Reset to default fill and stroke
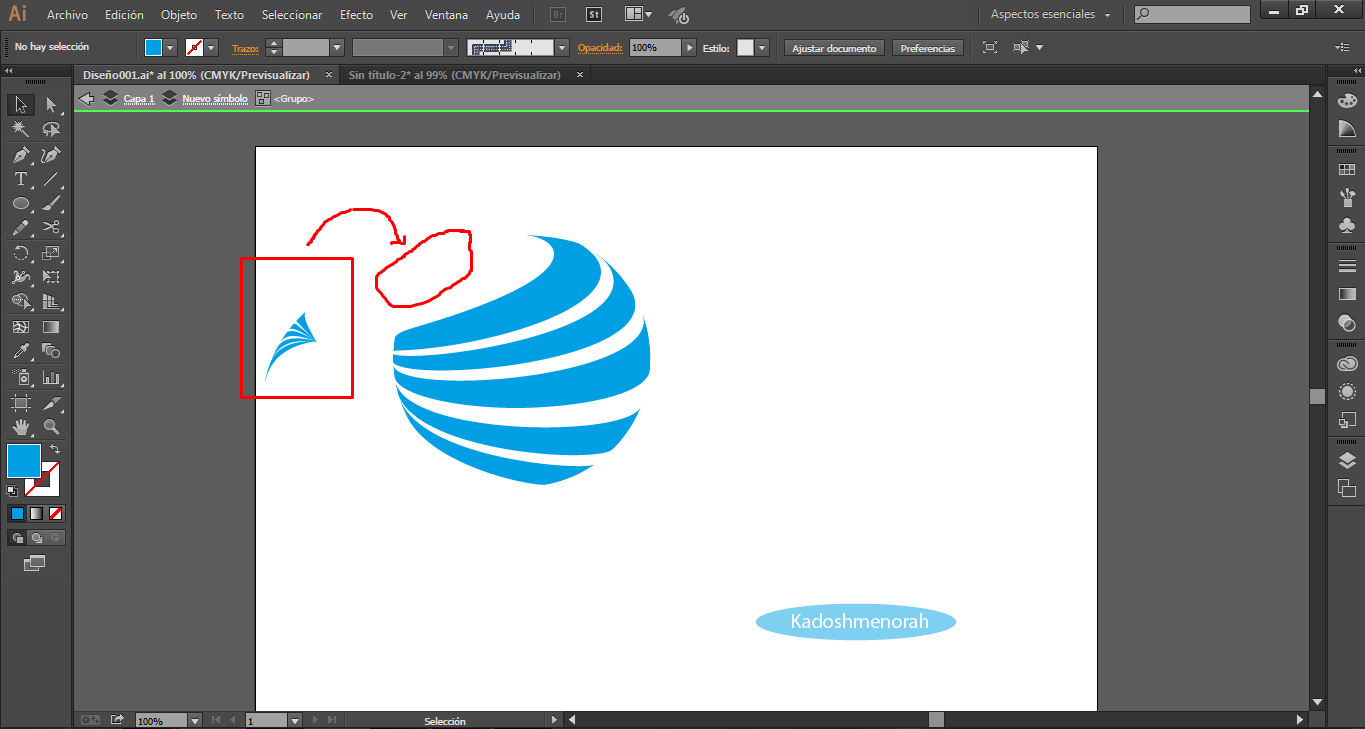The height and width of the screenshot is (729, 1365). (12, 490)
